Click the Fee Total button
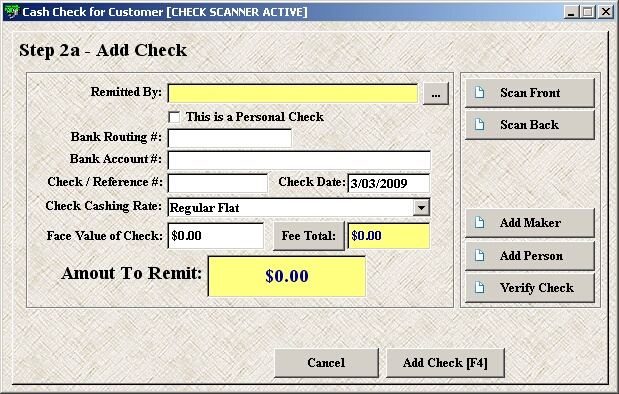Screen dimensions: 619x394 tap(309, 236)
